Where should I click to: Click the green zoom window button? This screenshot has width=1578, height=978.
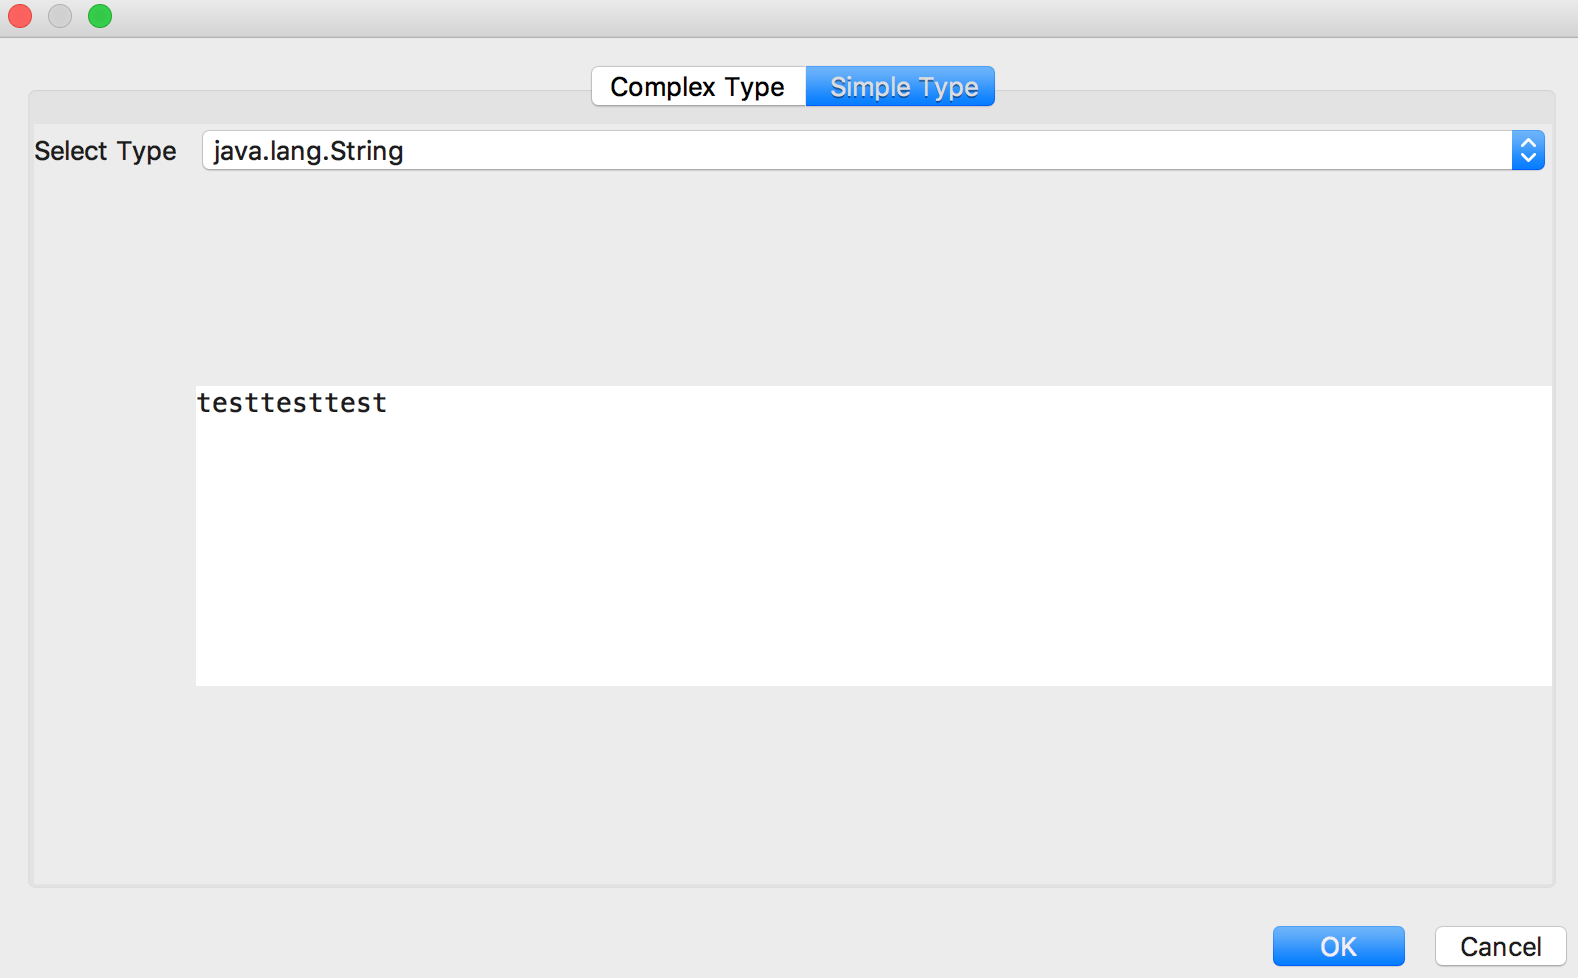(100, 16)
